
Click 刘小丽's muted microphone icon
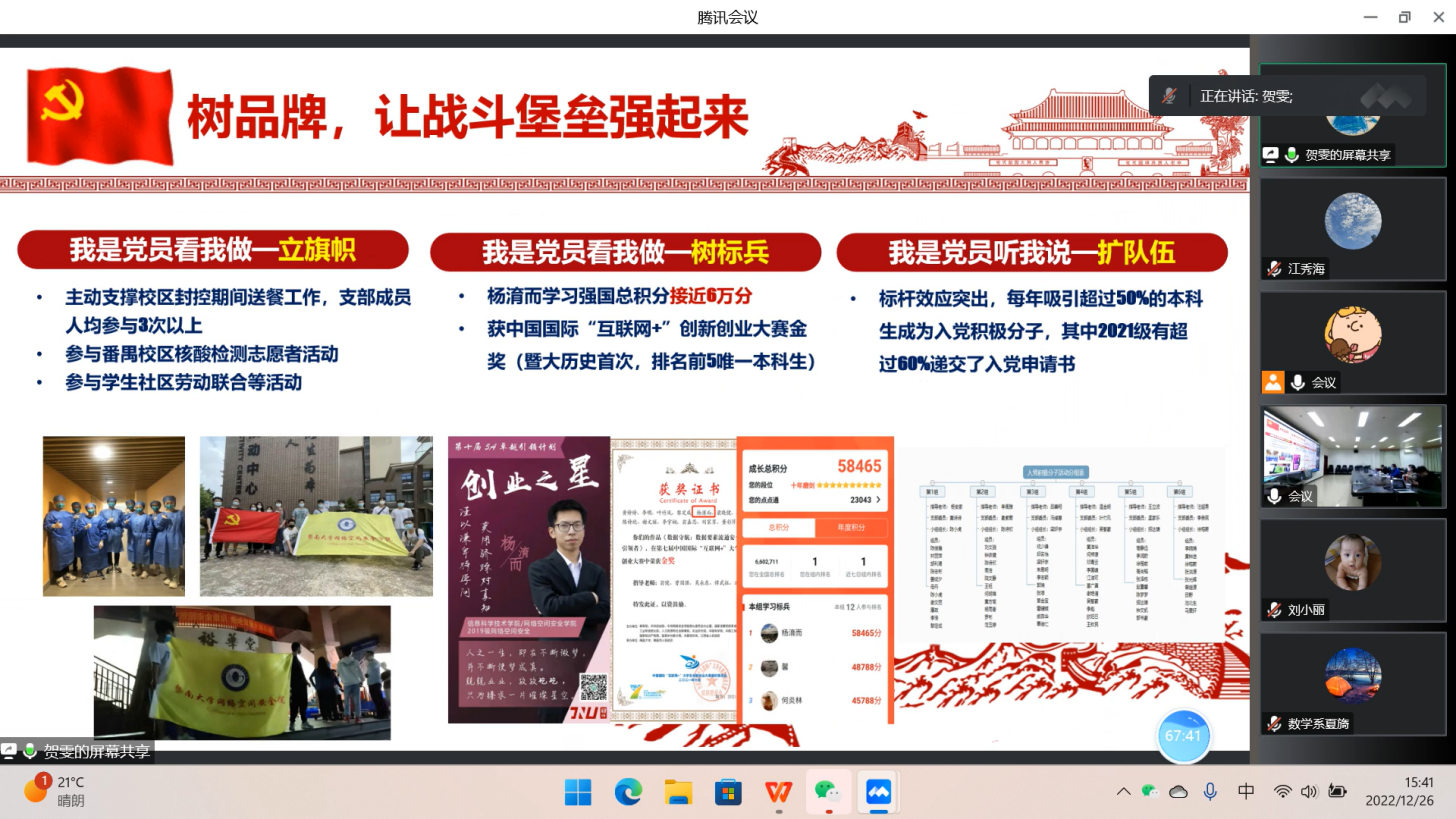(x=1274, y=610)
